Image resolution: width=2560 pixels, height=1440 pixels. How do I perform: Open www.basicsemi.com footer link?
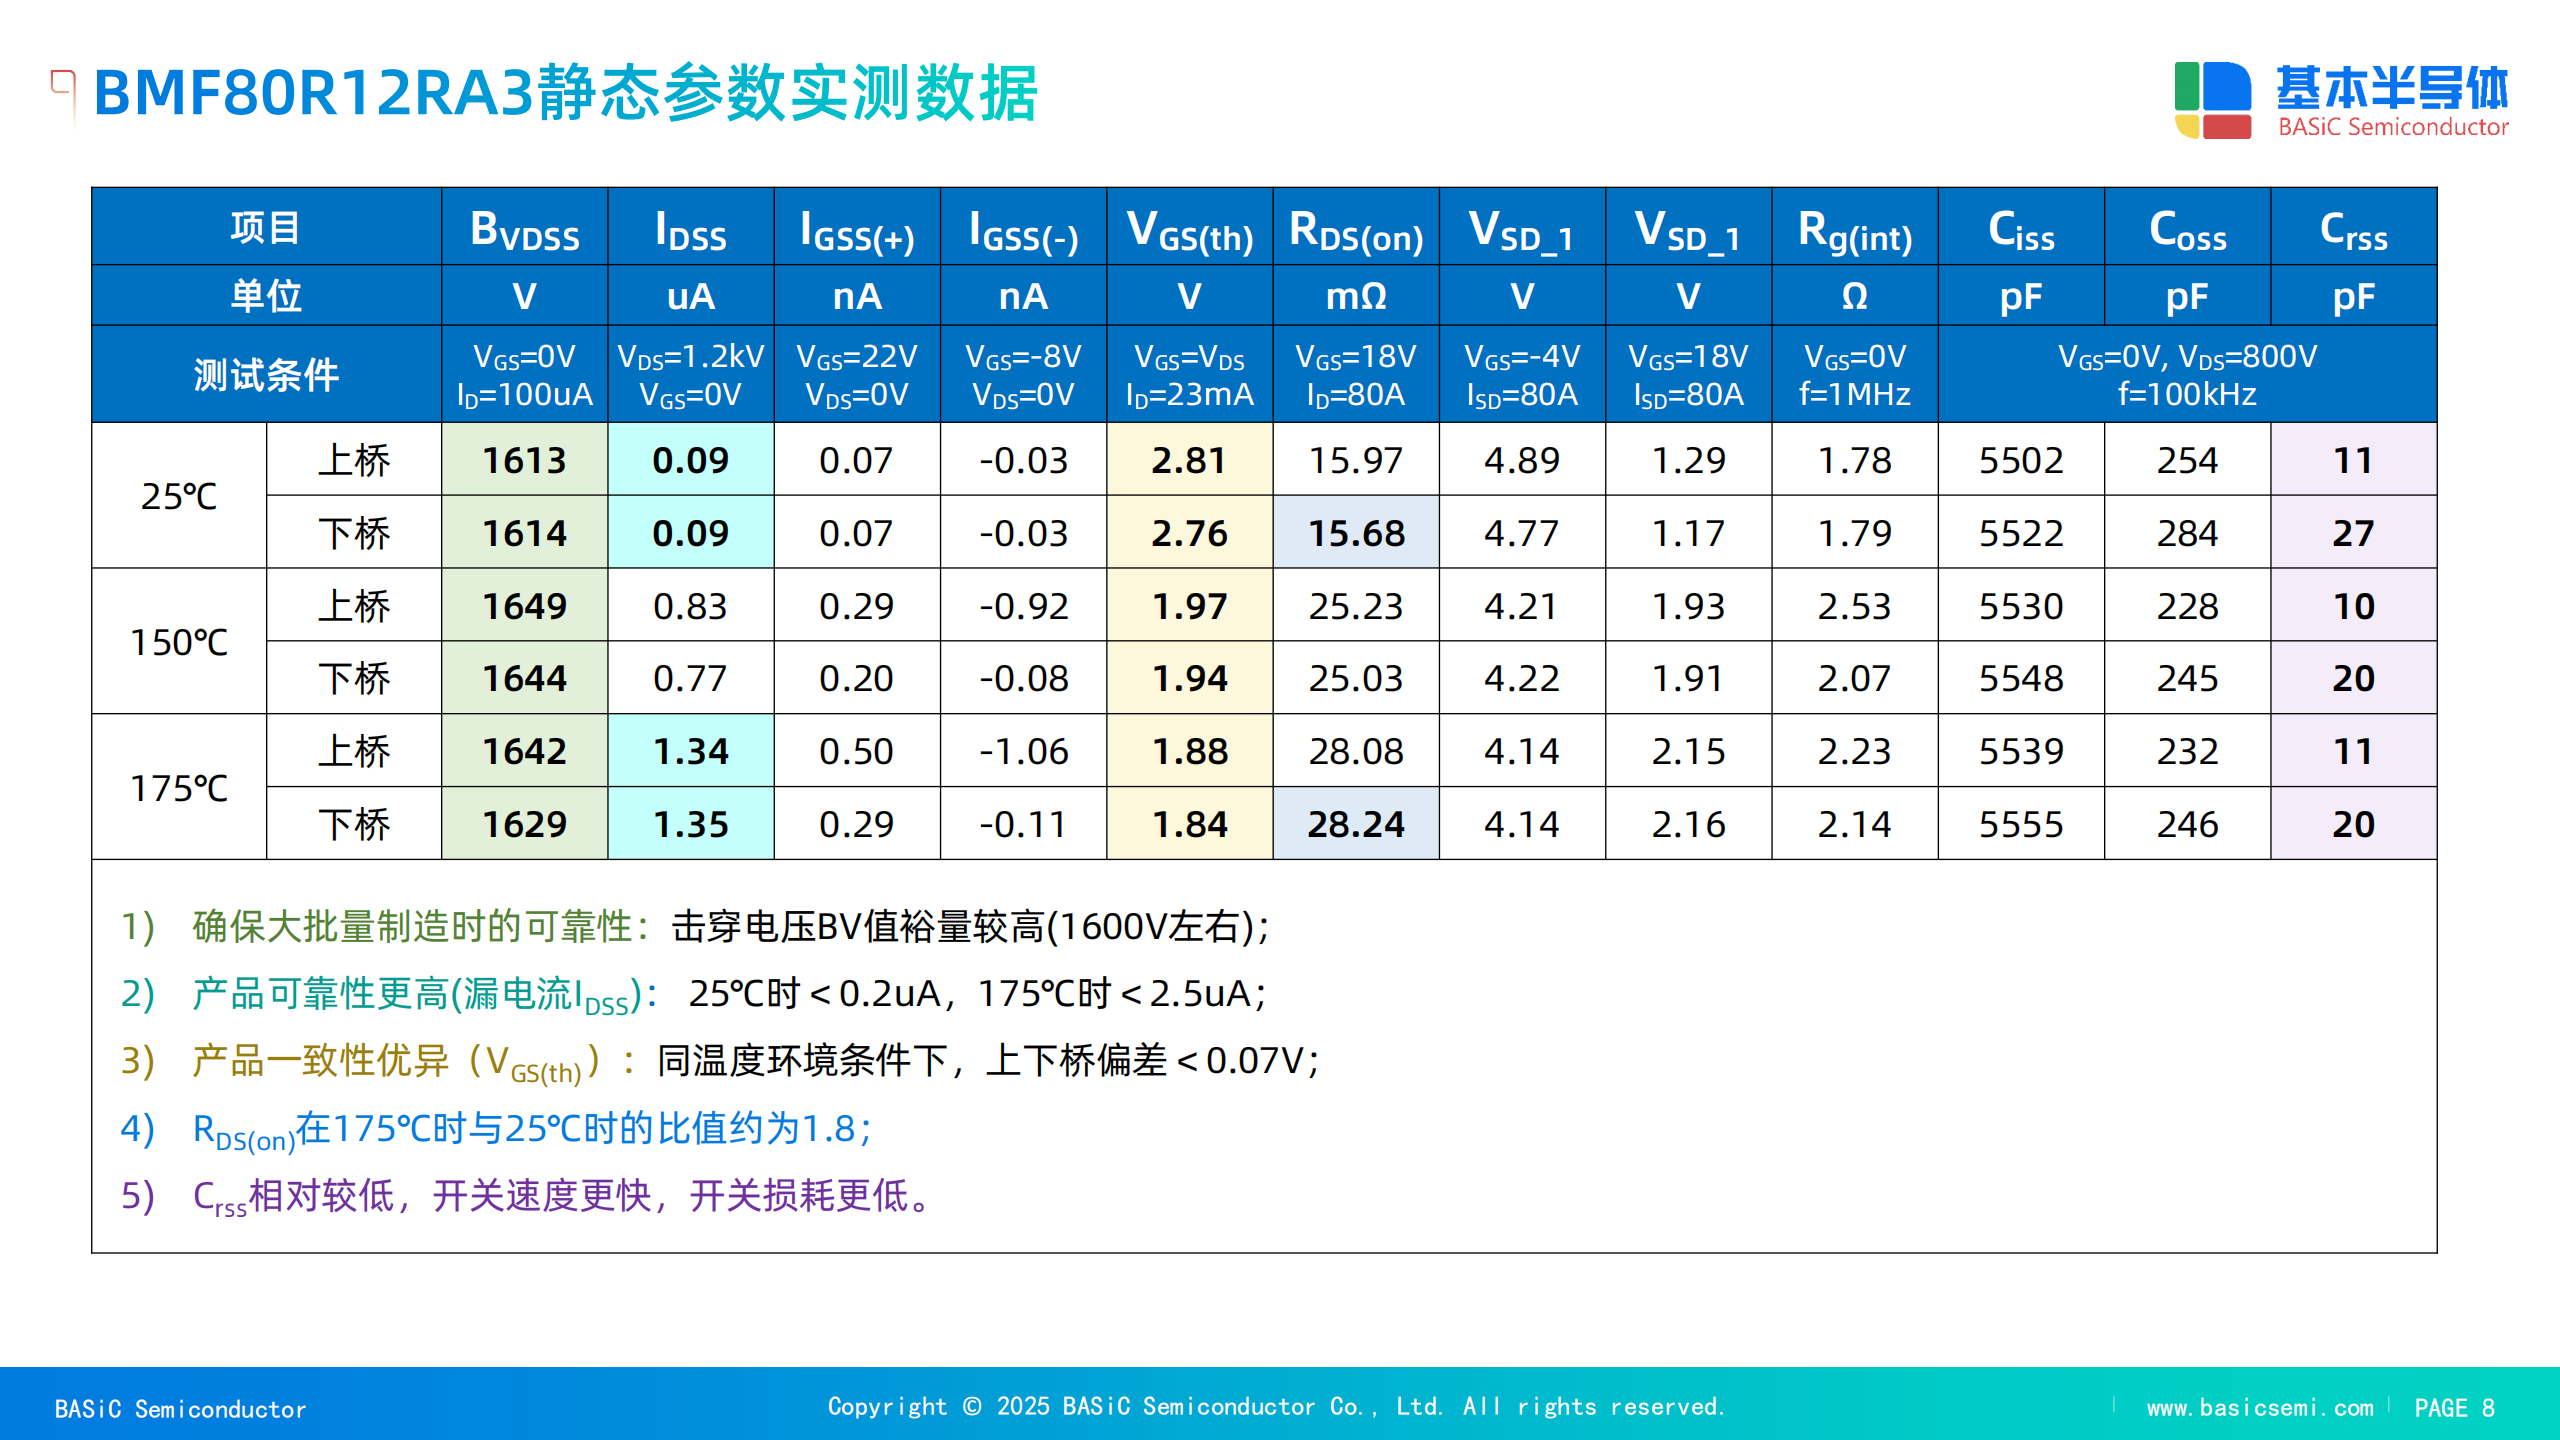pos(2259,1408)
